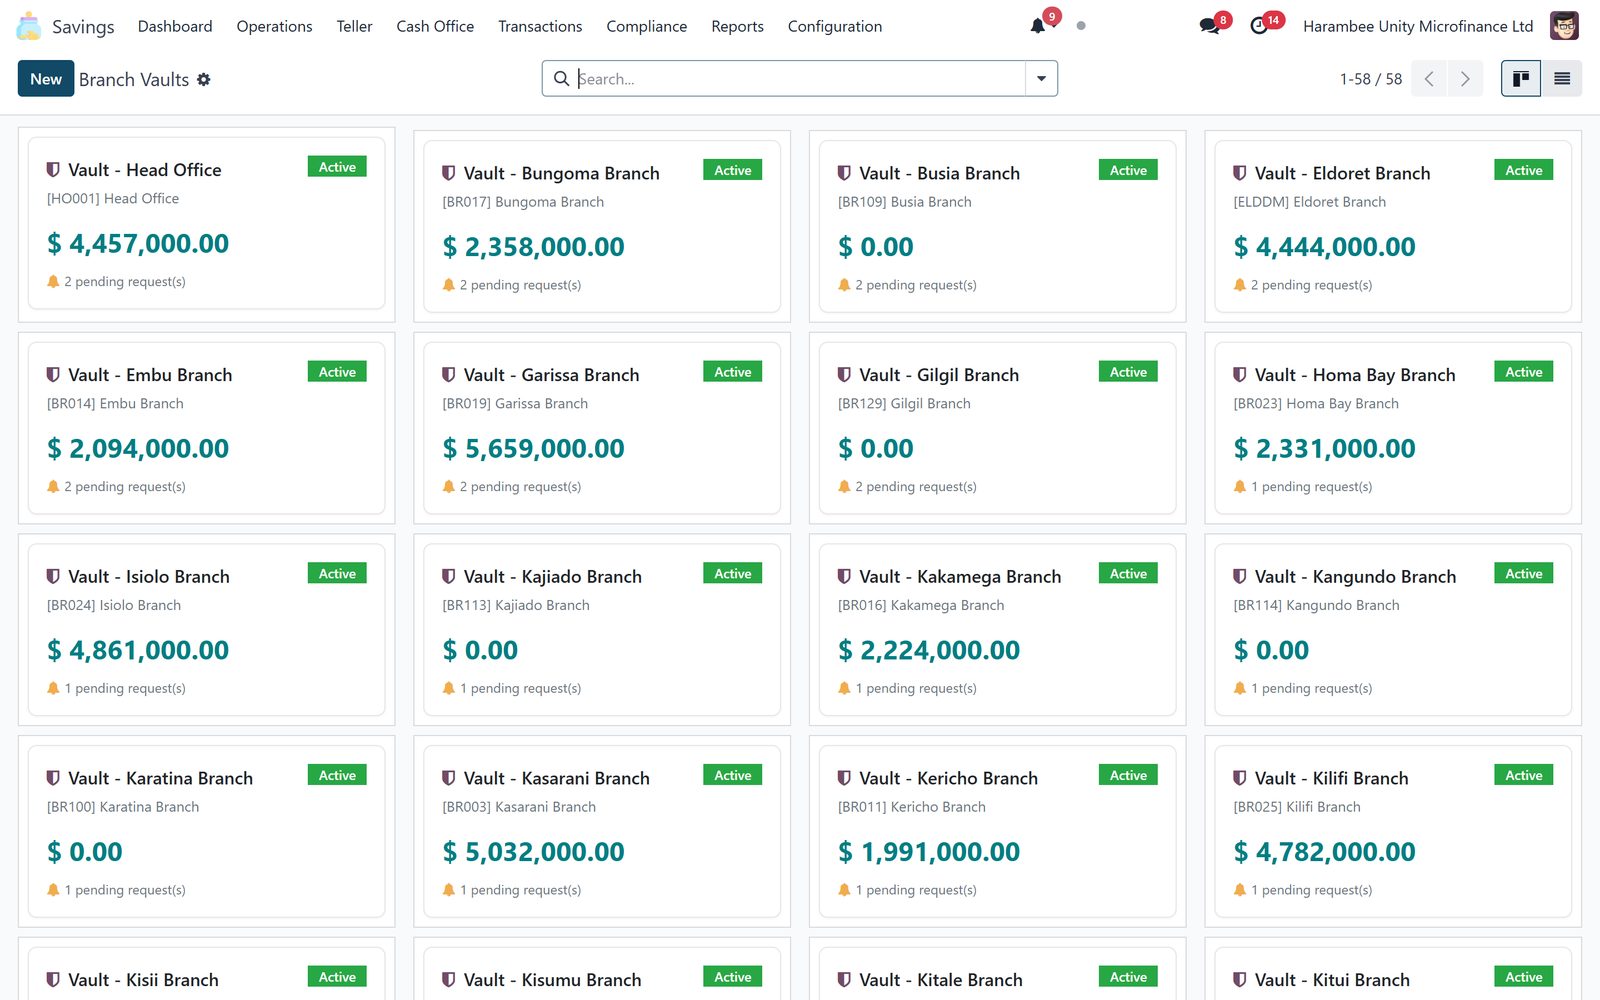Click [BR113] Kajiado Branch text
This screenshot has height=1000, width=1600.
[x=516, y=605]
